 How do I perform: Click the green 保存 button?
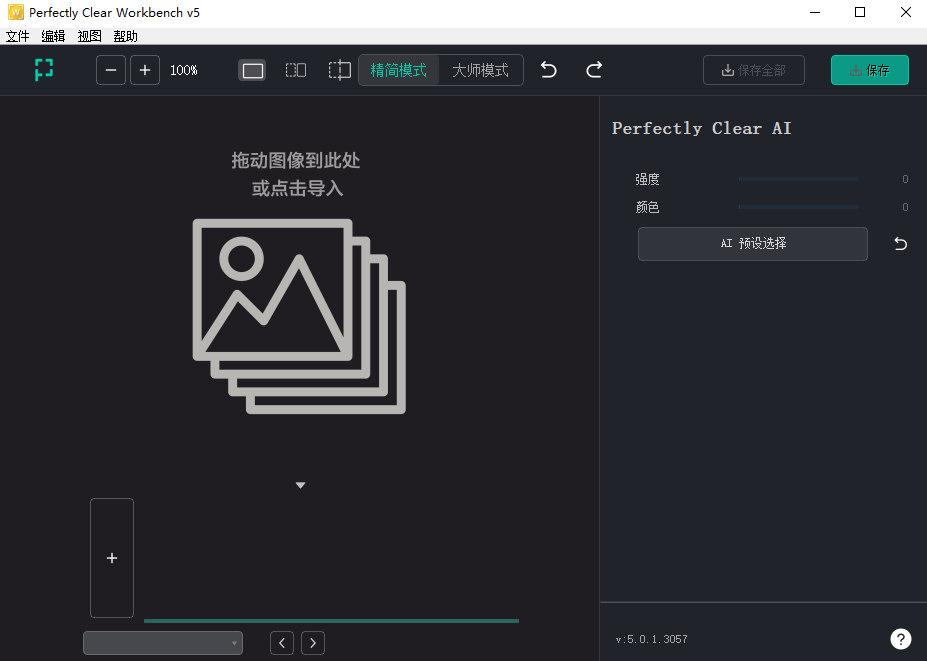click(869, 70)
